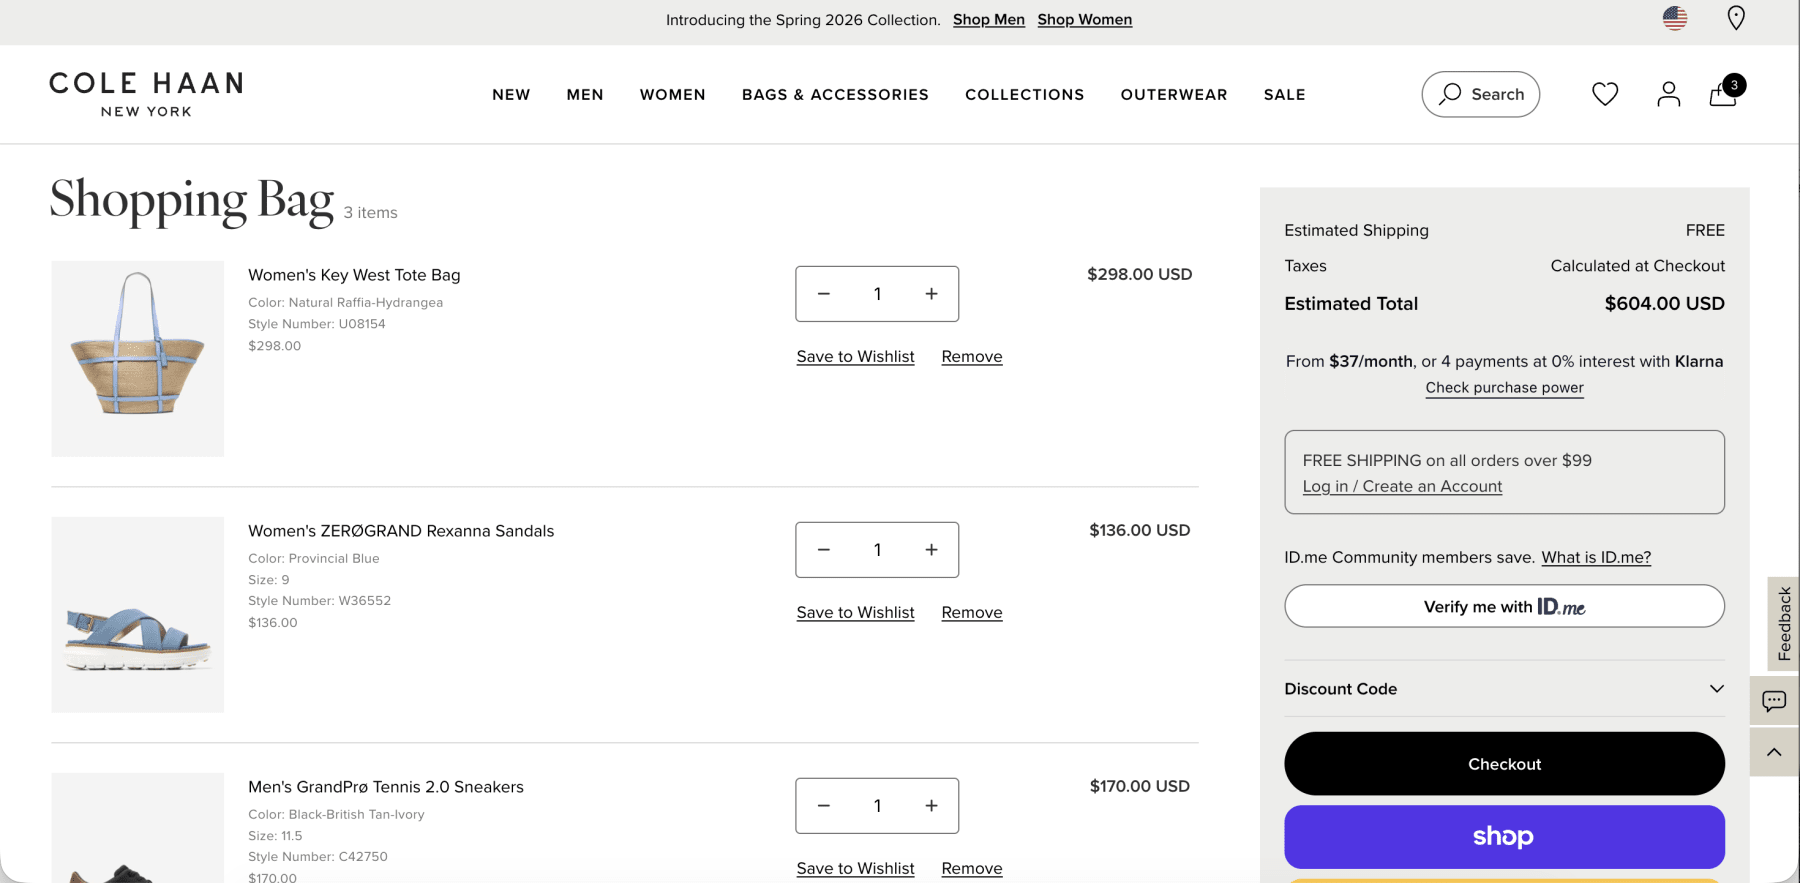Click the Shop Men link in banner

click(x=989, y=19)
